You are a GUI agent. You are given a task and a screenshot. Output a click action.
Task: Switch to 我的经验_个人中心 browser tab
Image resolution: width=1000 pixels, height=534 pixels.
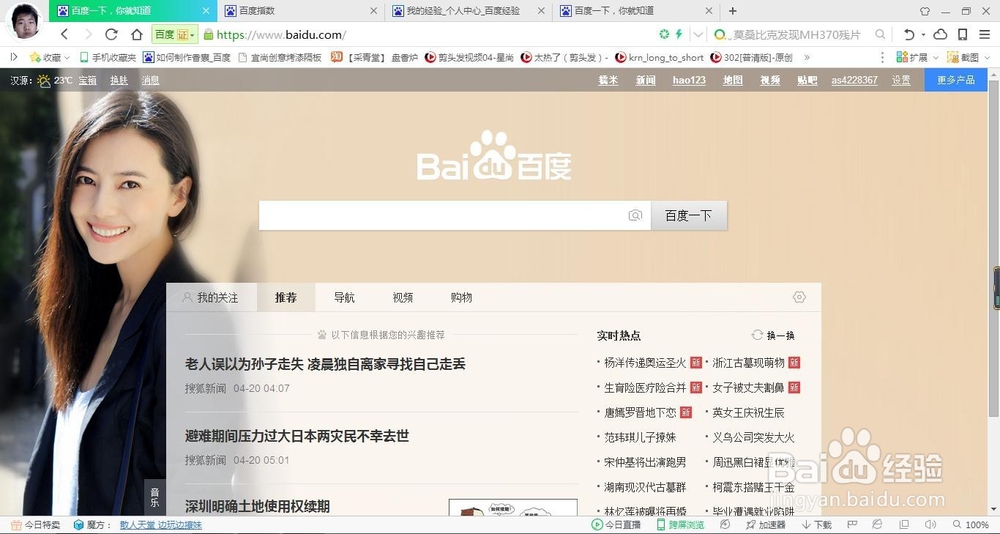coord(469,11)
